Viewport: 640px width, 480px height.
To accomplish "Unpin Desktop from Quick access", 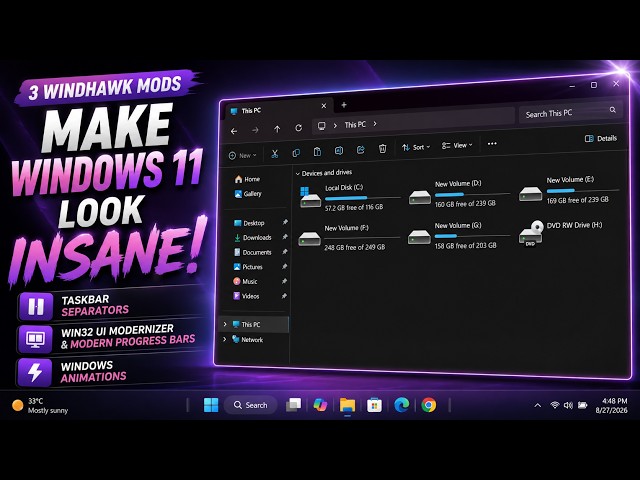I will point(285,222).
